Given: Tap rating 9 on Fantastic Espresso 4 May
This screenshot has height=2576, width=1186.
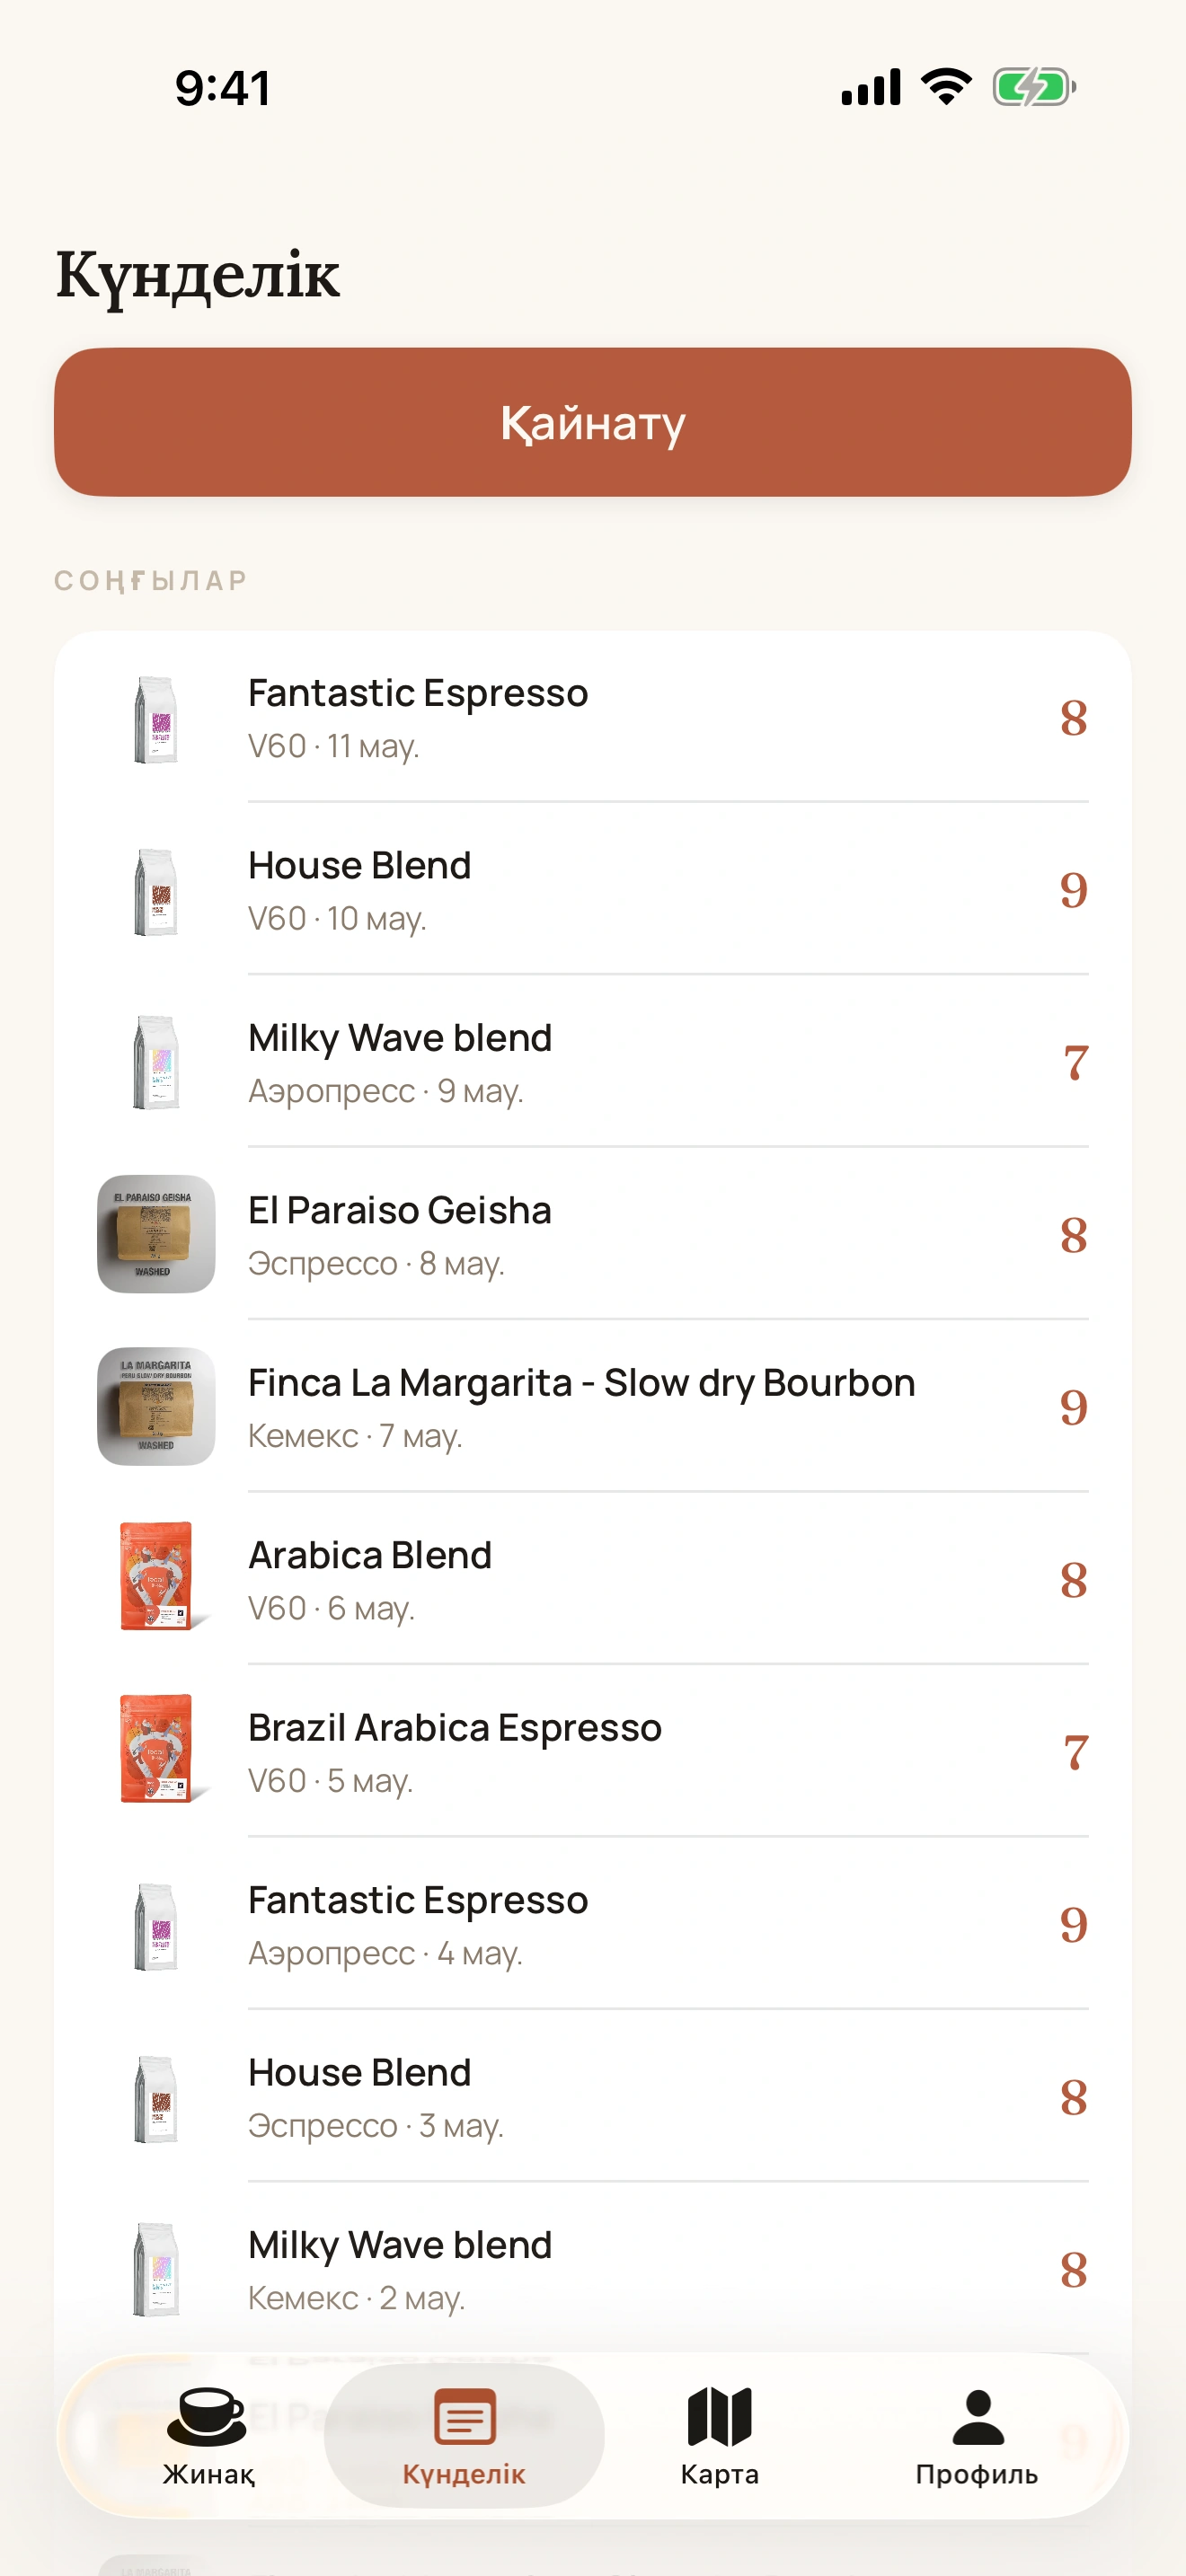Looking at the screenshot, I should [1073, 1924].
